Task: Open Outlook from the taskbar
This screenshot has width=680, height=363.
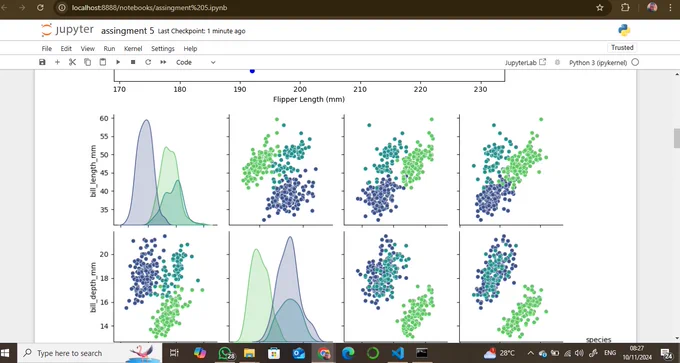Action: tap(298, 353)
